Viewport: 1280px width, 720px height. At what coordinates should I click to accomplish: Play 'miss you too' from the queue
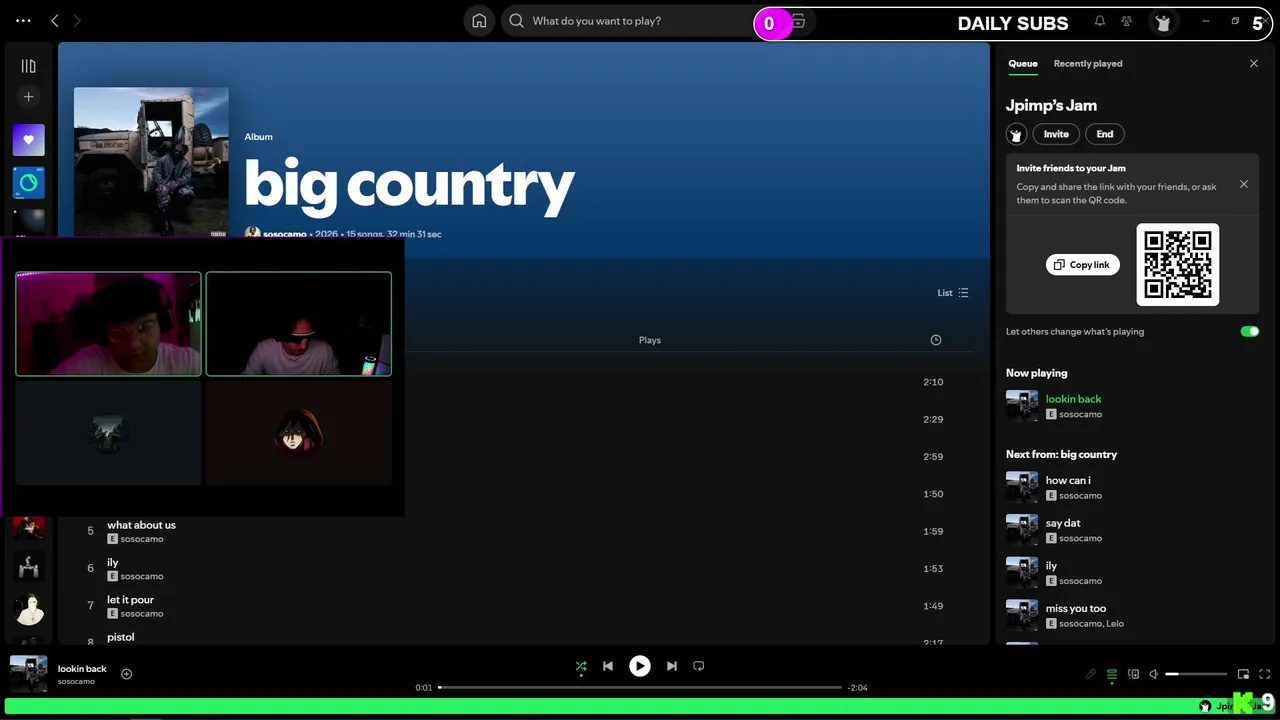pyautogui.click(x=1076, y=608)
